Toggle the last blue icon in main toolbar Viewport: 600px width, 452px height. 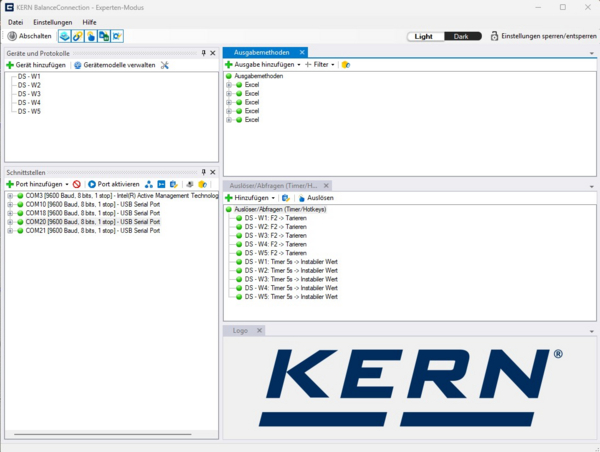(117, 36)
